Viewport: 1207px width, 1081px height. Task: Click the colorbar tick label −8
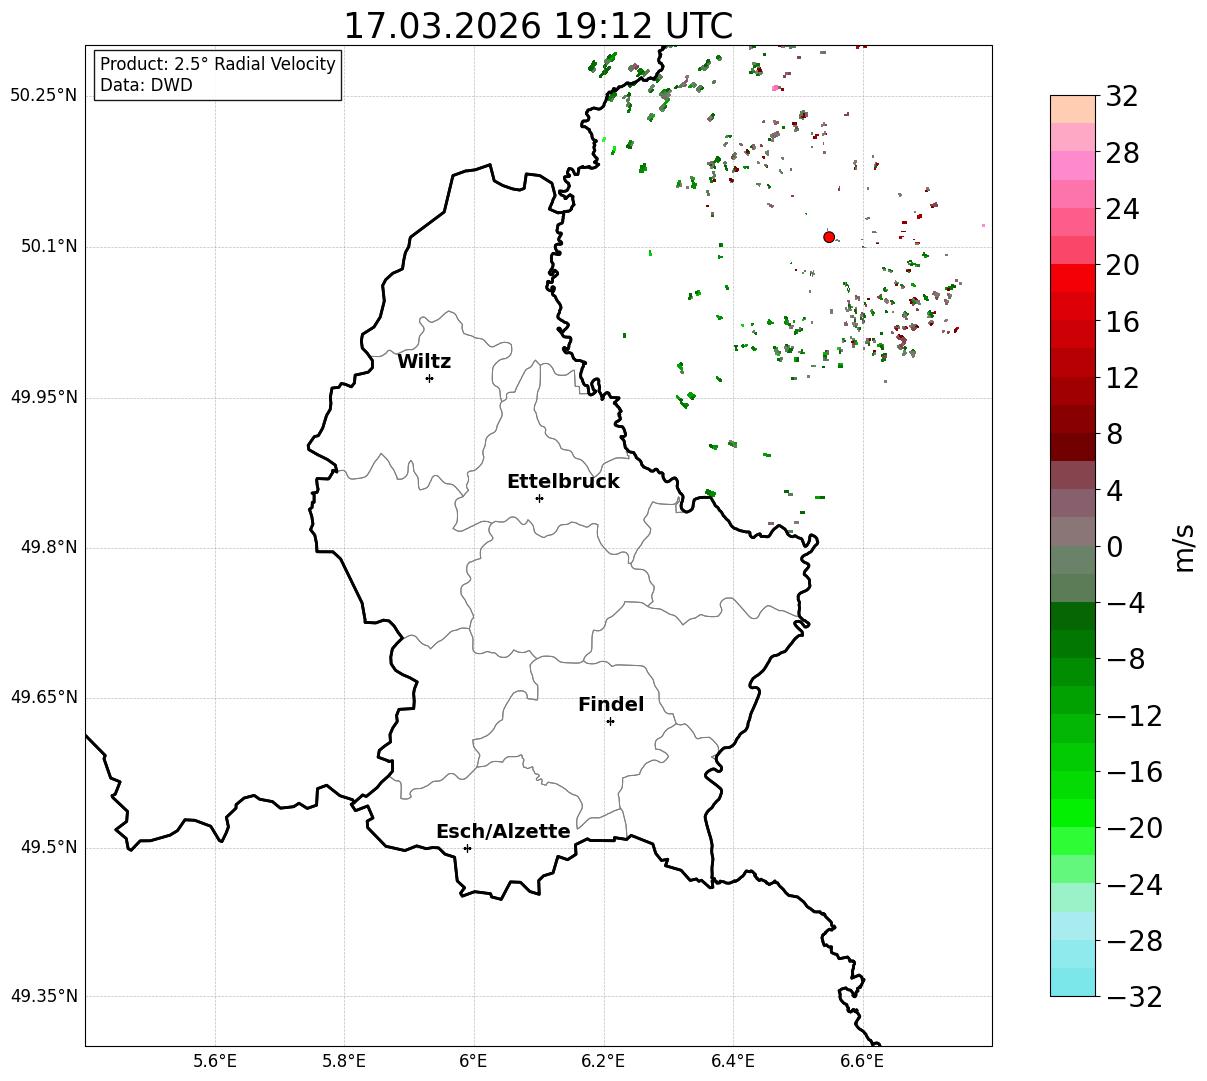point(1125,660)
